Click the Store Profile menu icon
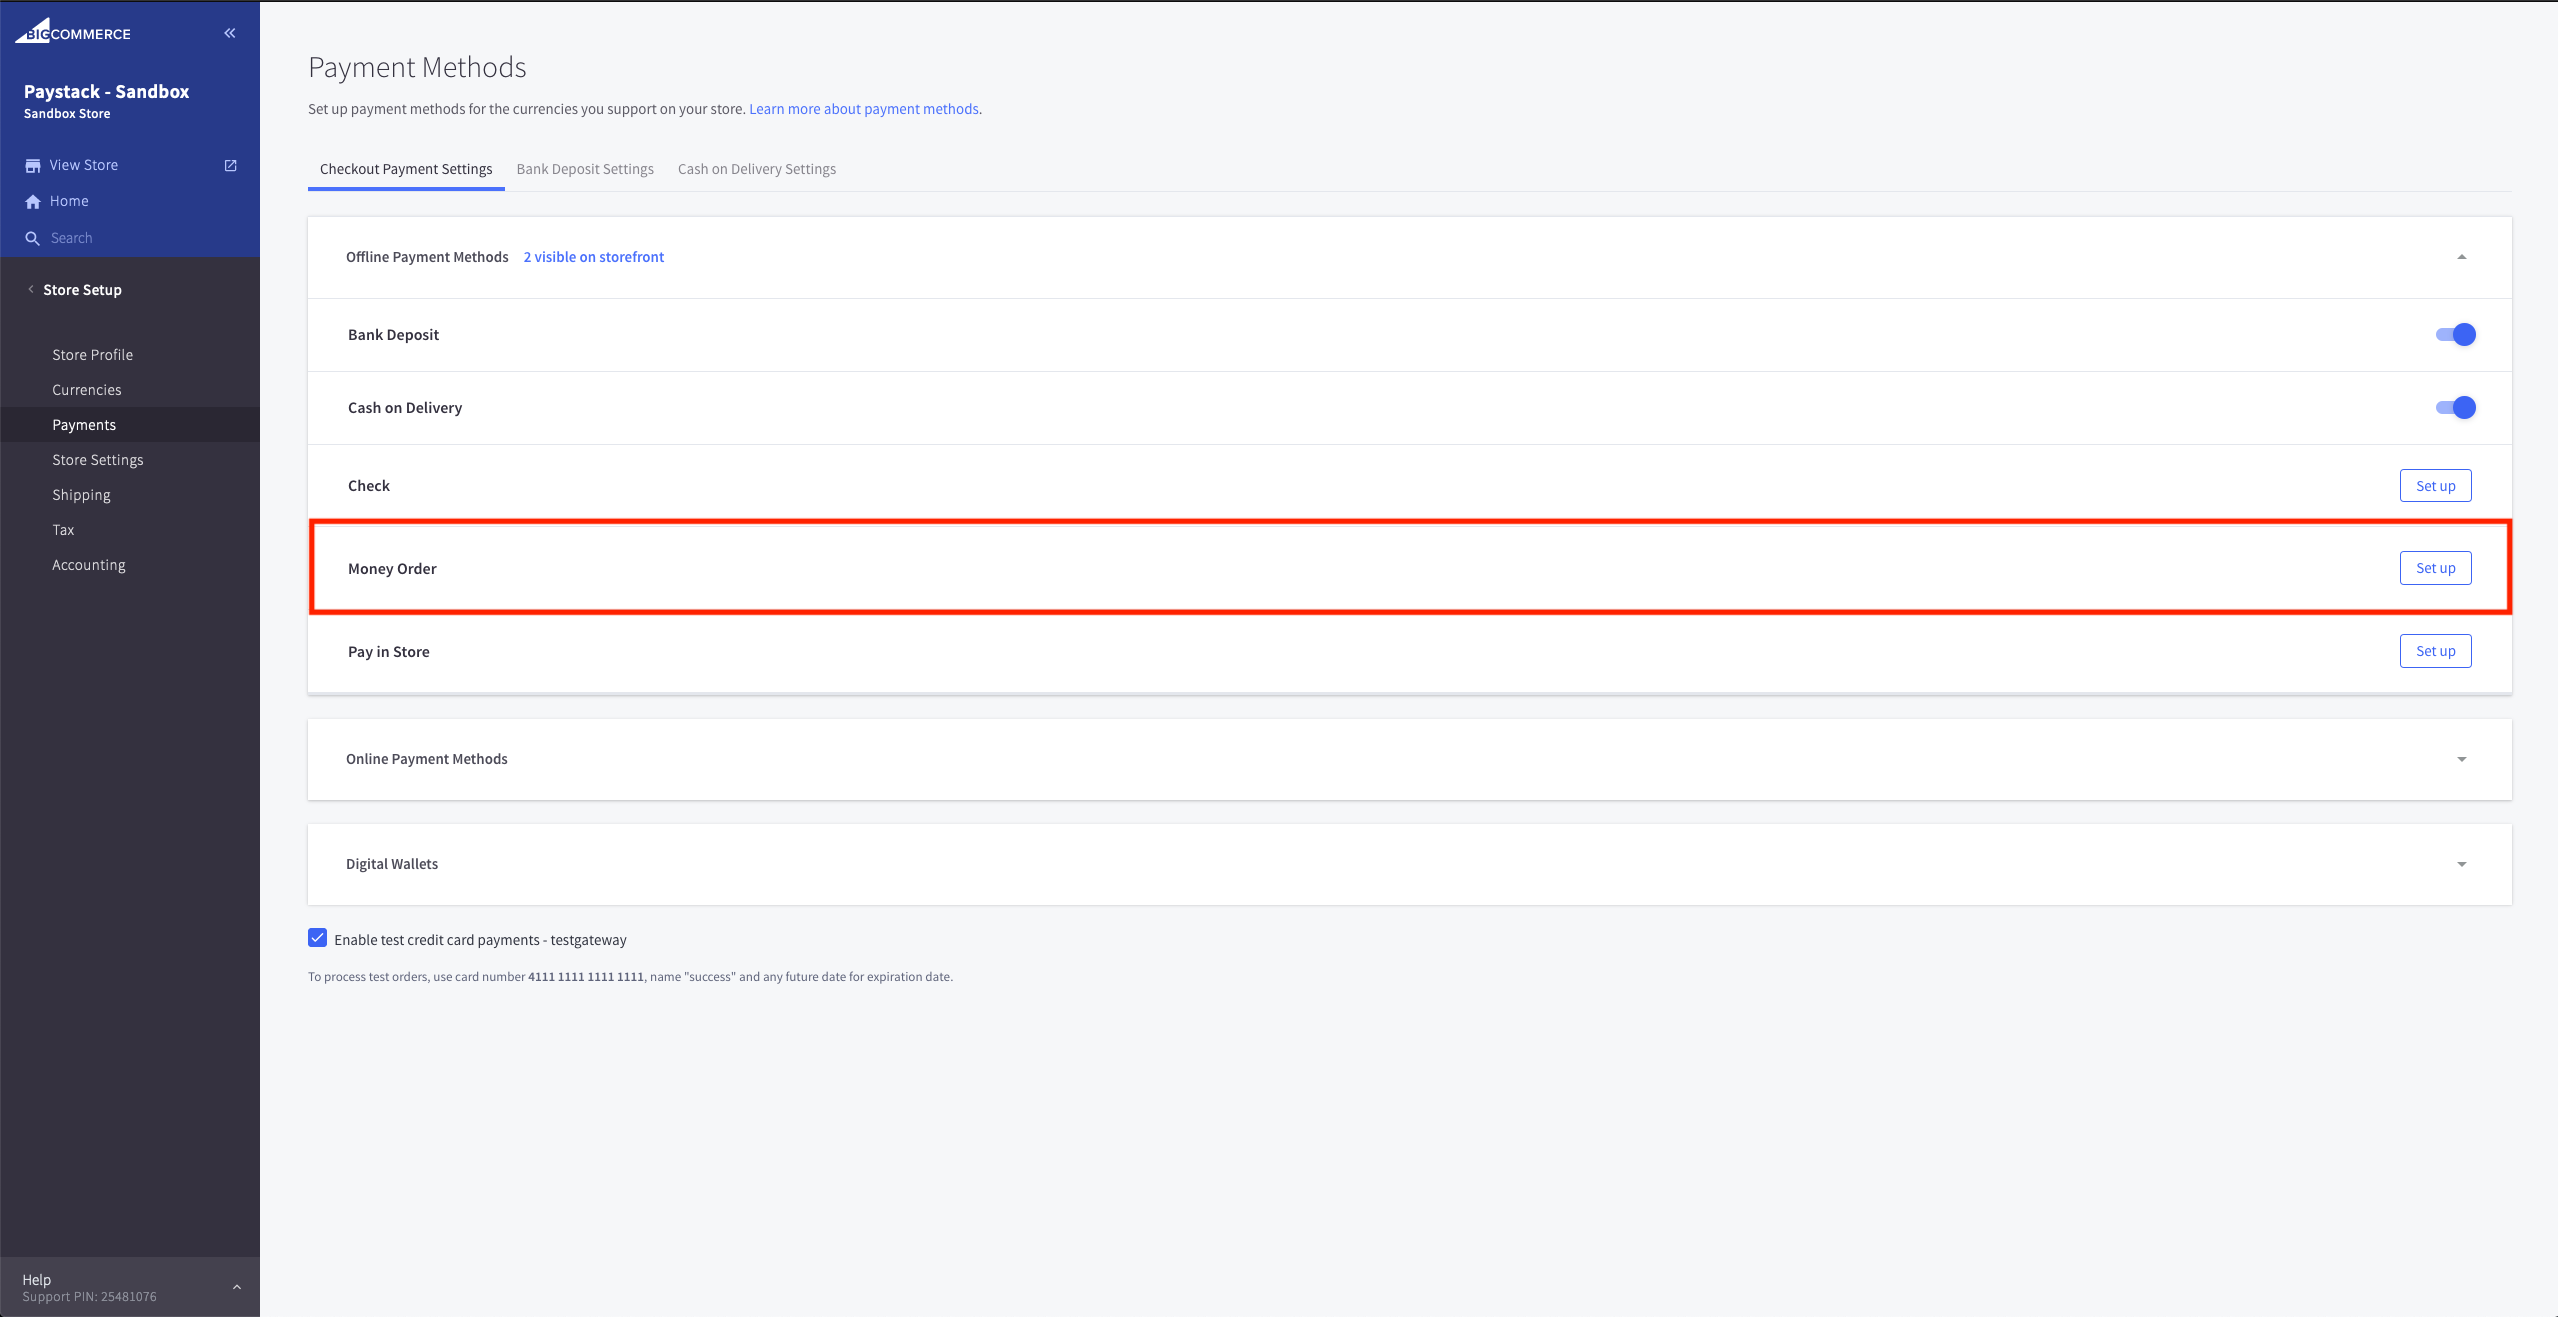Screen dimensions: 2558x1317 point(92,354)
